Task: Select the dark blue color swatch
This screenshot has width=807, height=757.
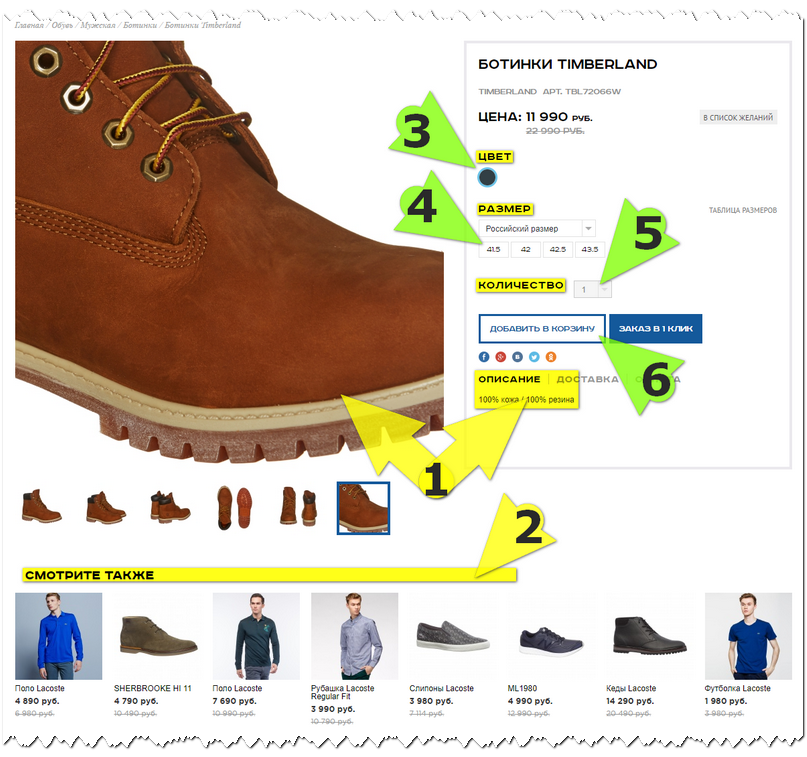Action: 487,177
